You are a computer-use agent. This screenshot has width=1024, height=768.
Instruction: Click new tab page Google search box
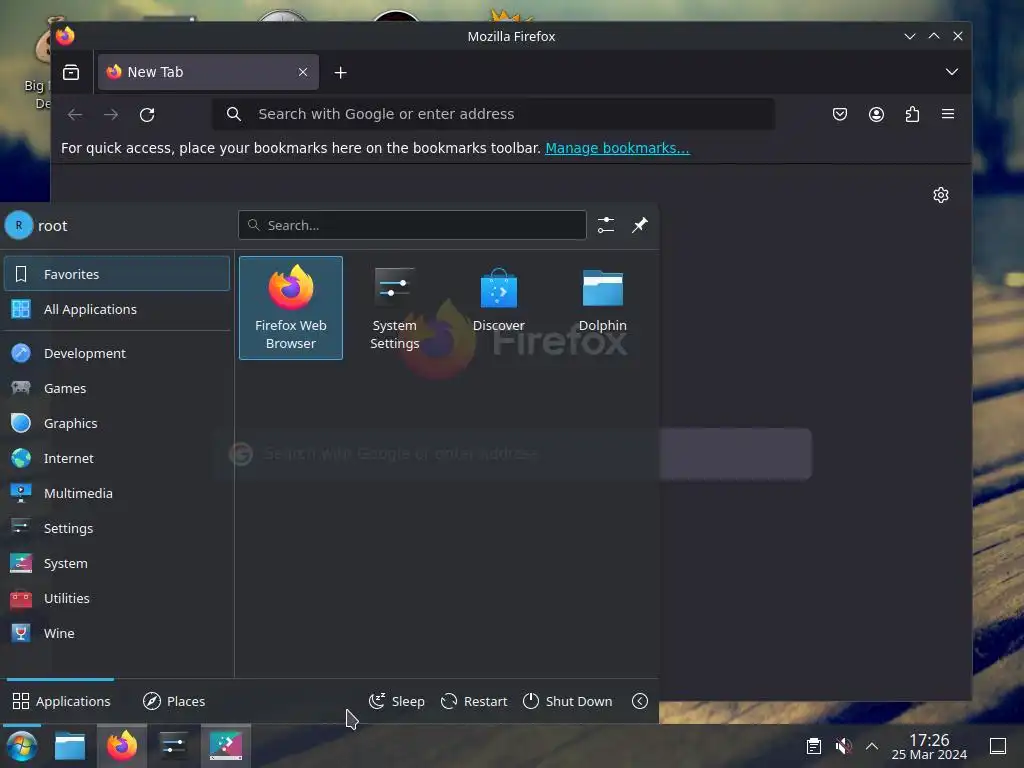click(513, 454)
